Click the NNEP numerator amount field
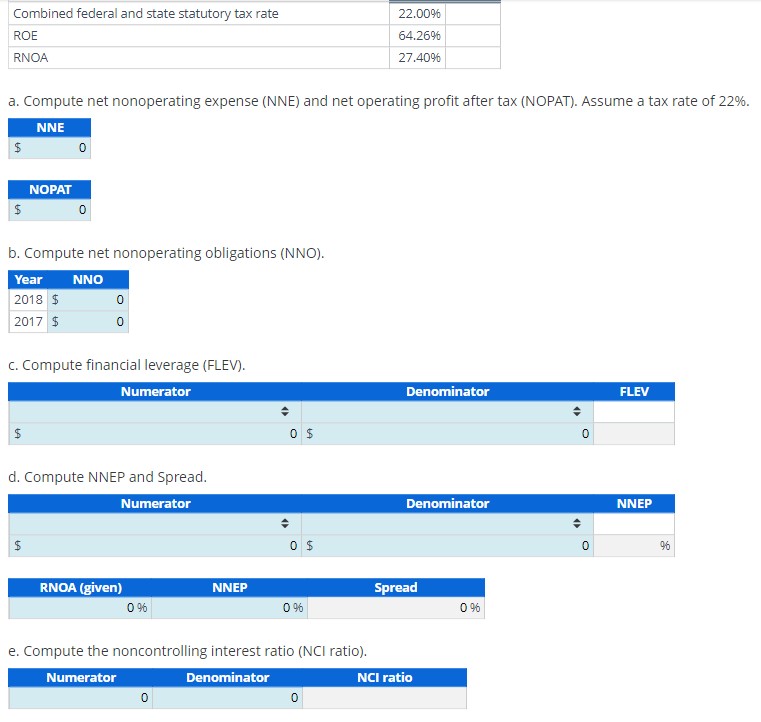 point(155,546)
